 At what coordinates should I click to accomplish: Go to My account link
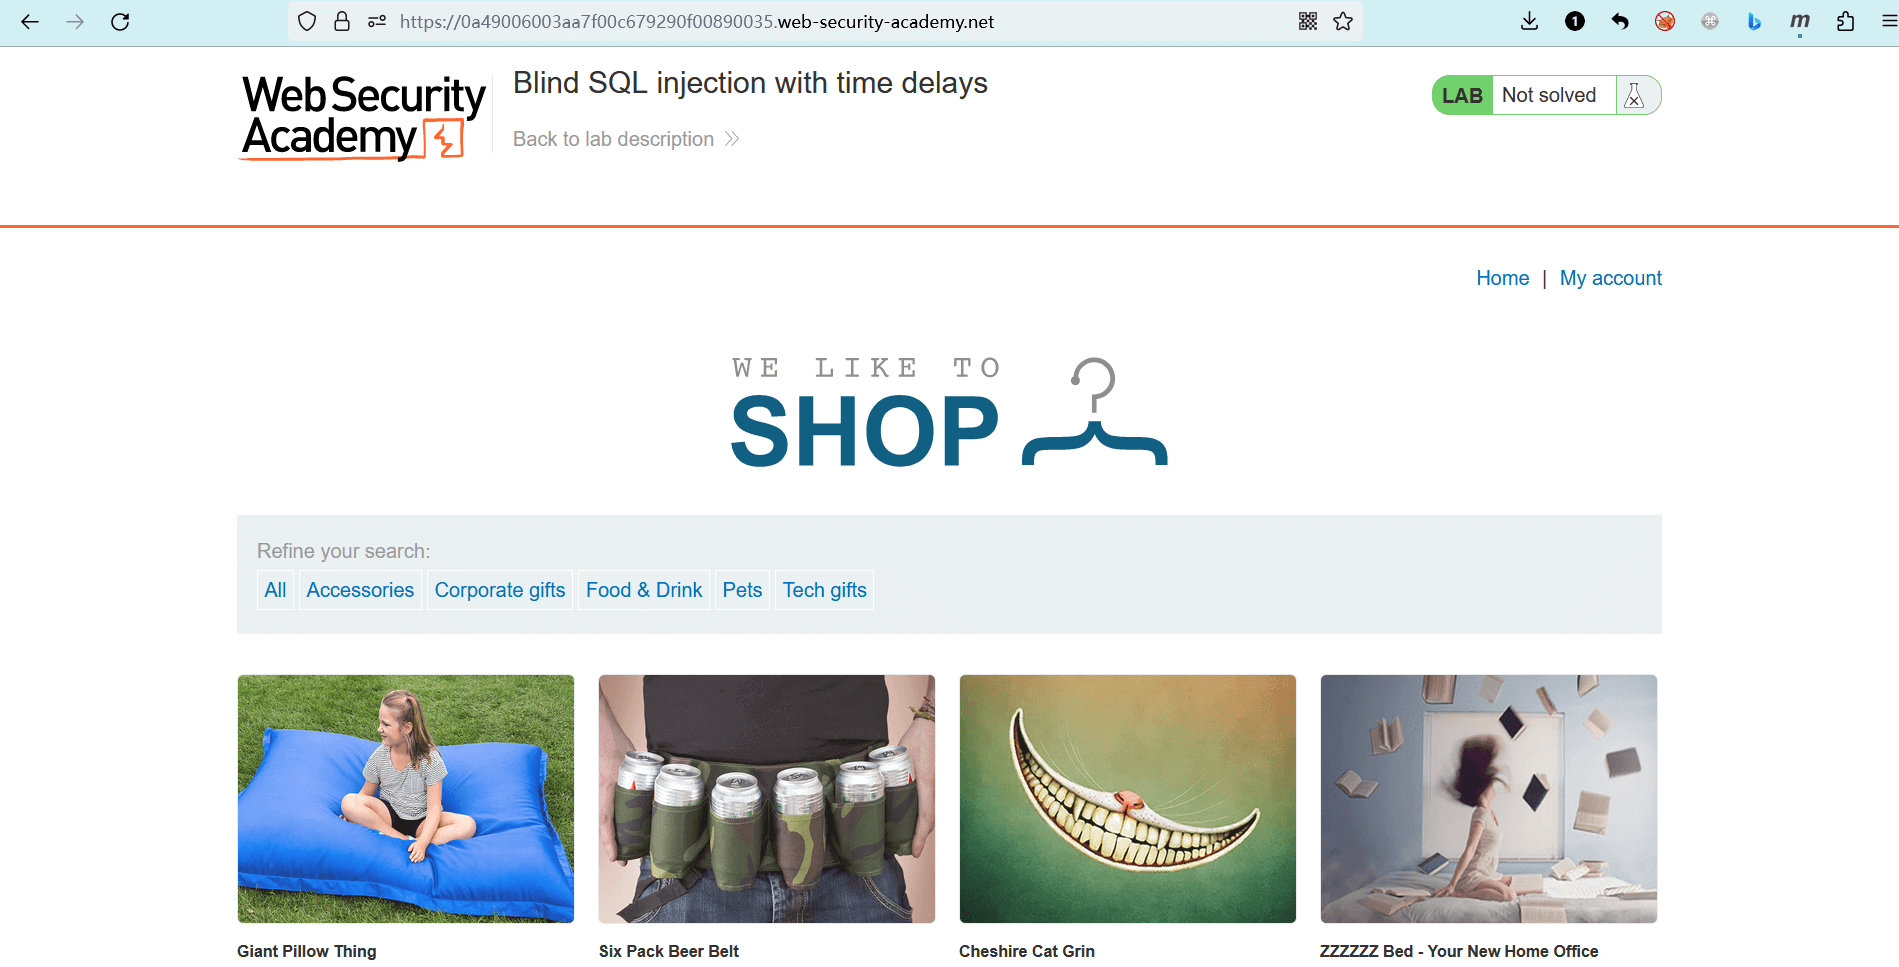click(1611, 278)
